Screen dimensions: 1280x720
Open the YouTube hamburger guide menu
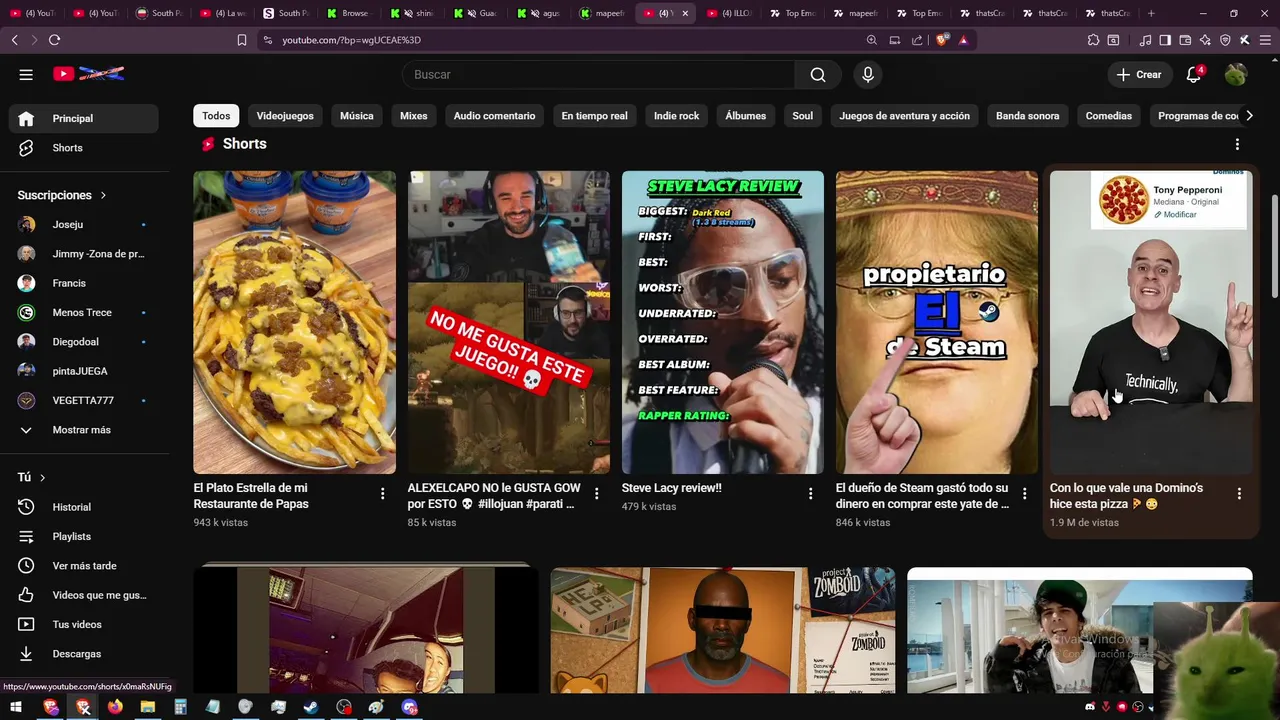tap(26, 74)
